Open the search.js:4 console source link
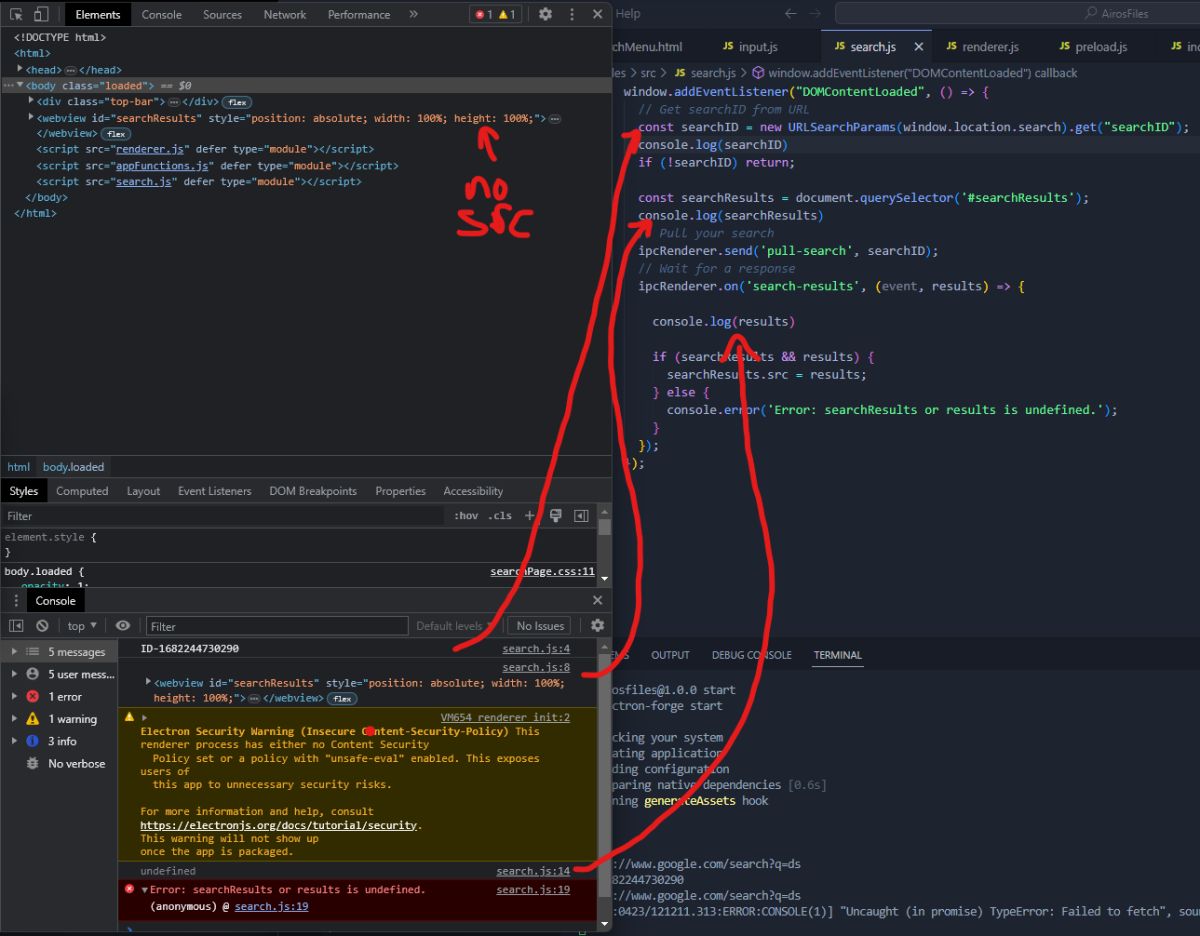 536,649
